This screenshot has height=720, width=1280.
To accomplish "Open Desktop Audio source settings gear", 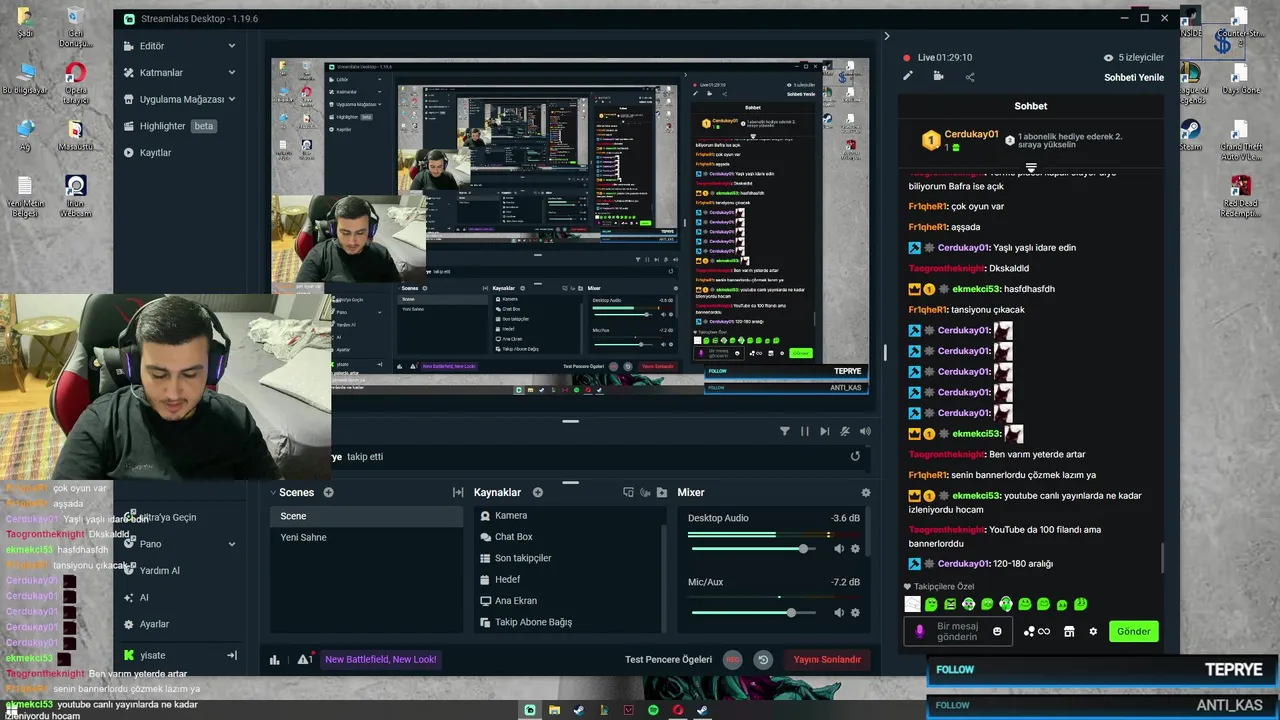I will coord(855,549).
